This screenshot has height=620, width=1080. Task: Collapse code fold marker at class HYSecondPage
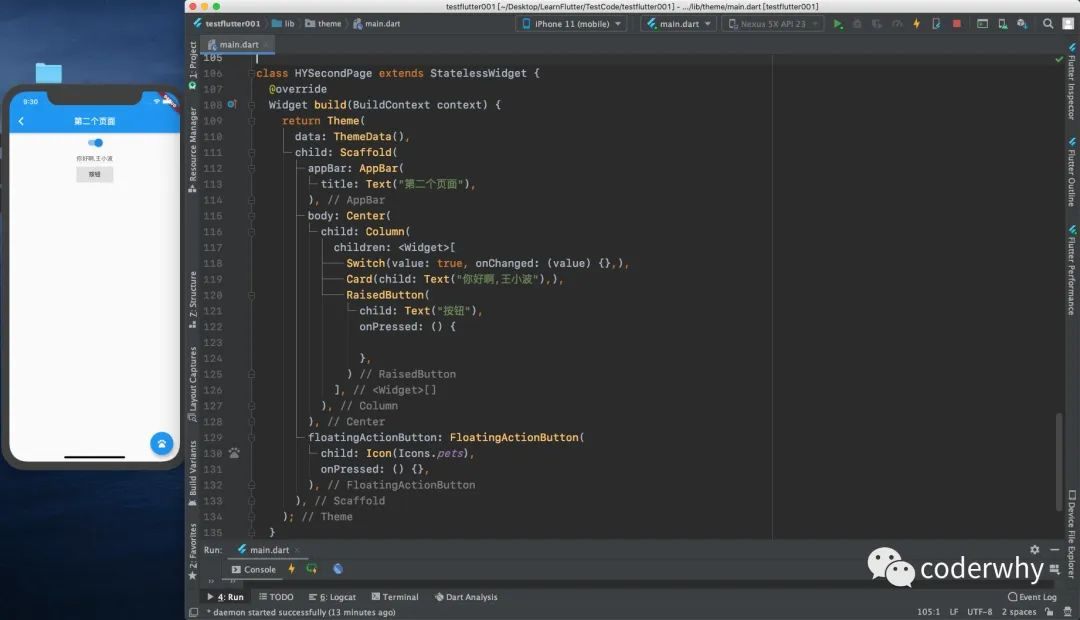[252, 73]
